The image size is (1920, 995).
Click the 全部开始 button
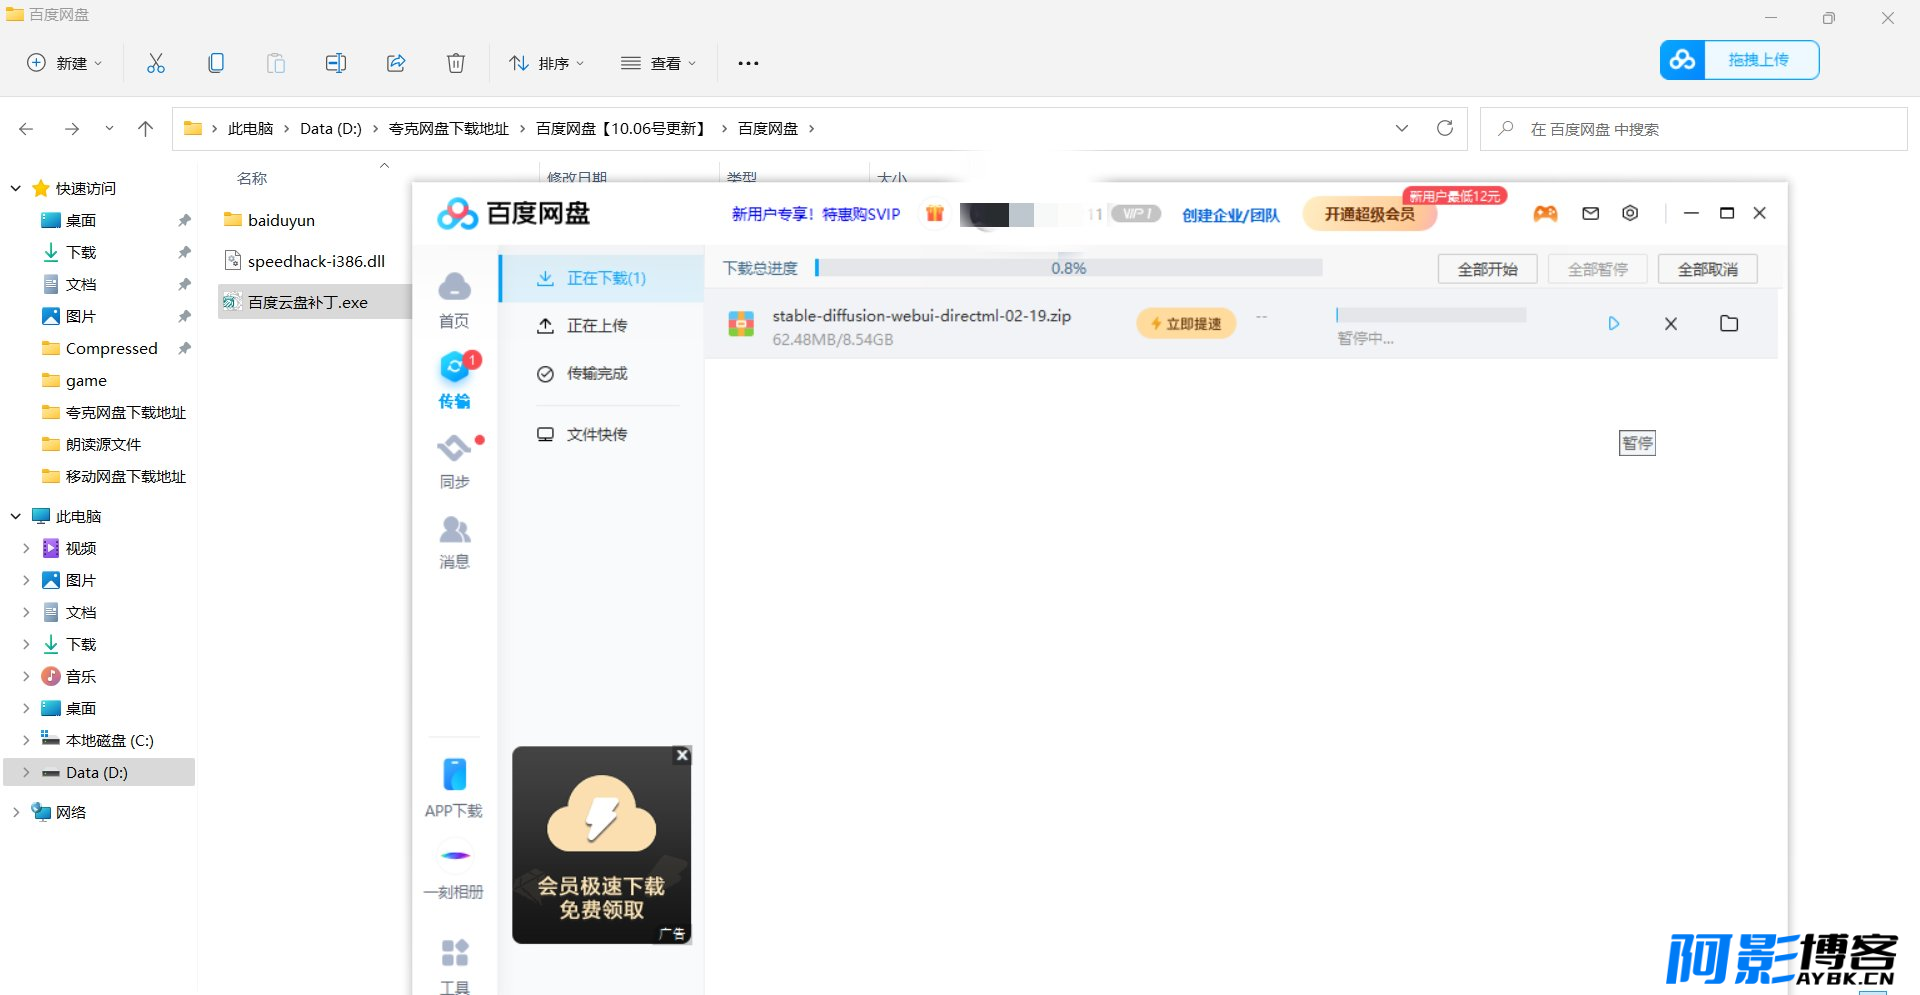point(1487,269)
